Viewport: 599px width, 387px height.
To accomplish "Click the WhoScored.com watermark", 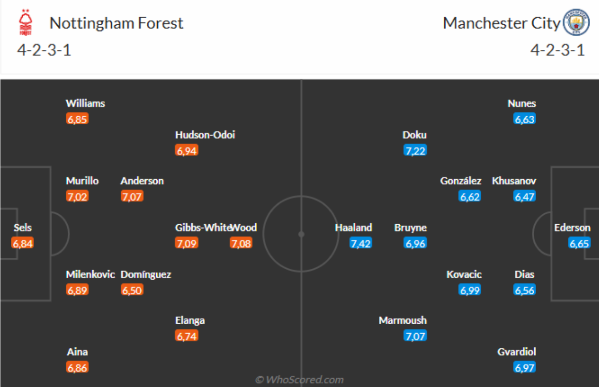I will (300, 379).
